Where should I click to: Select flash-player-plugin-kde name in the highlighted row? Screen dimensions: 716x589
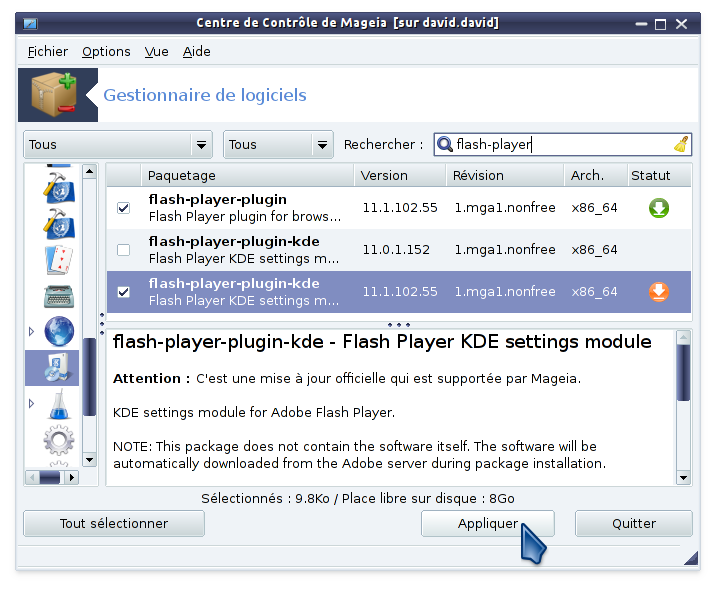click(234, 283)
